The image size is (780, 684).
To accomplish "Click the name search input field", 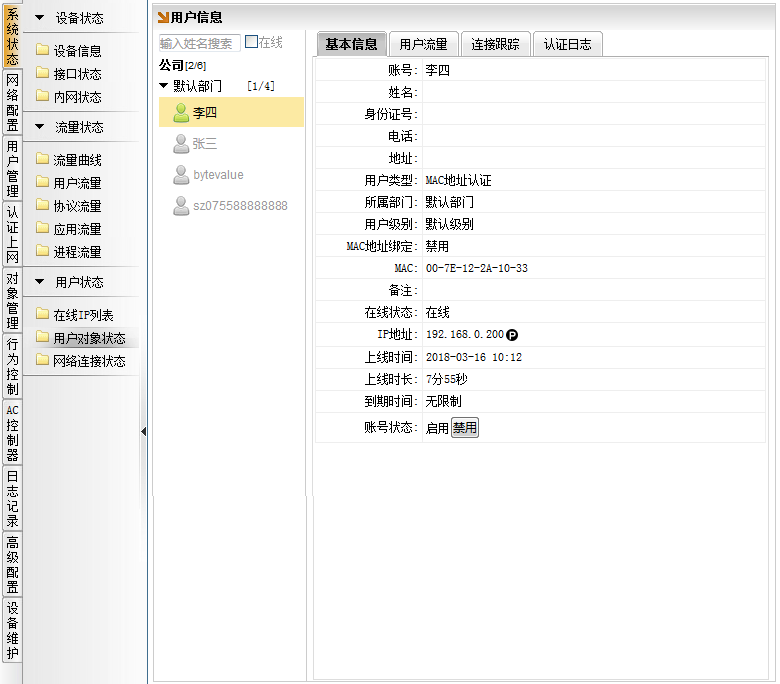I will pyautogui.click(x=199, y=43).
